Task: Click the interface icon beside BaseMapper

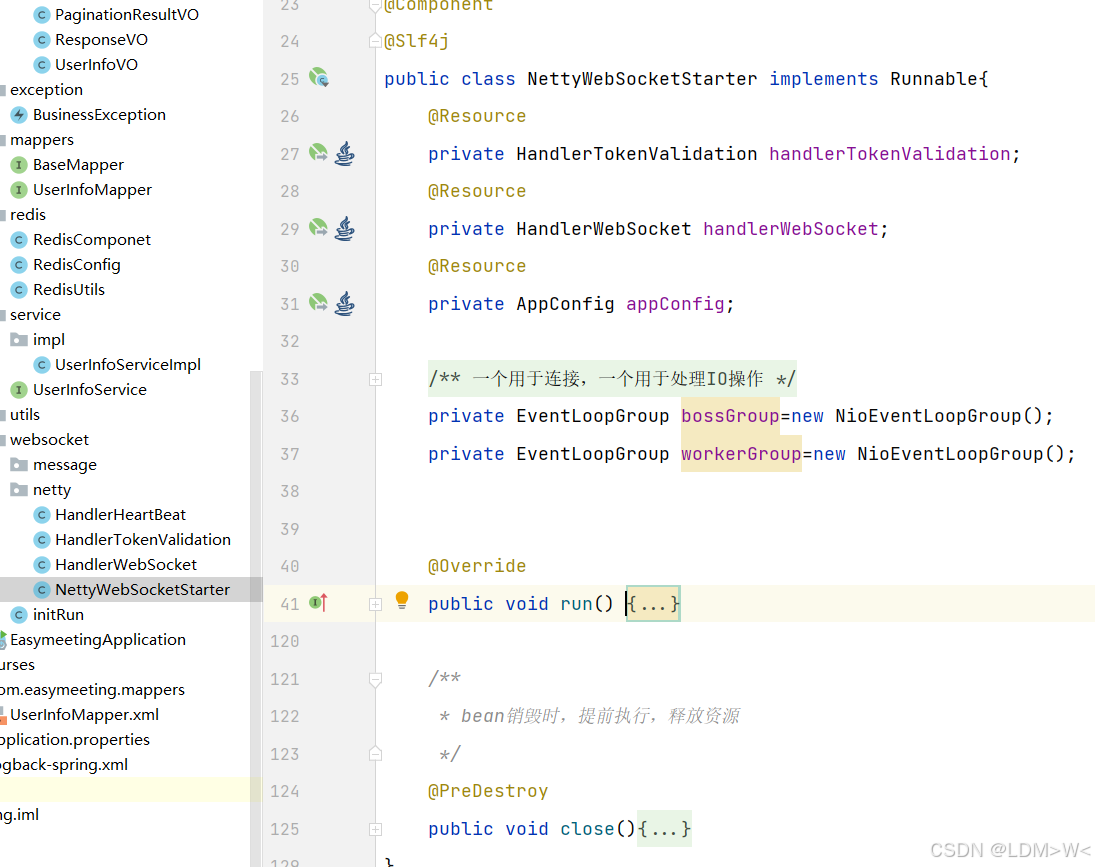Action: coord(20,165)
